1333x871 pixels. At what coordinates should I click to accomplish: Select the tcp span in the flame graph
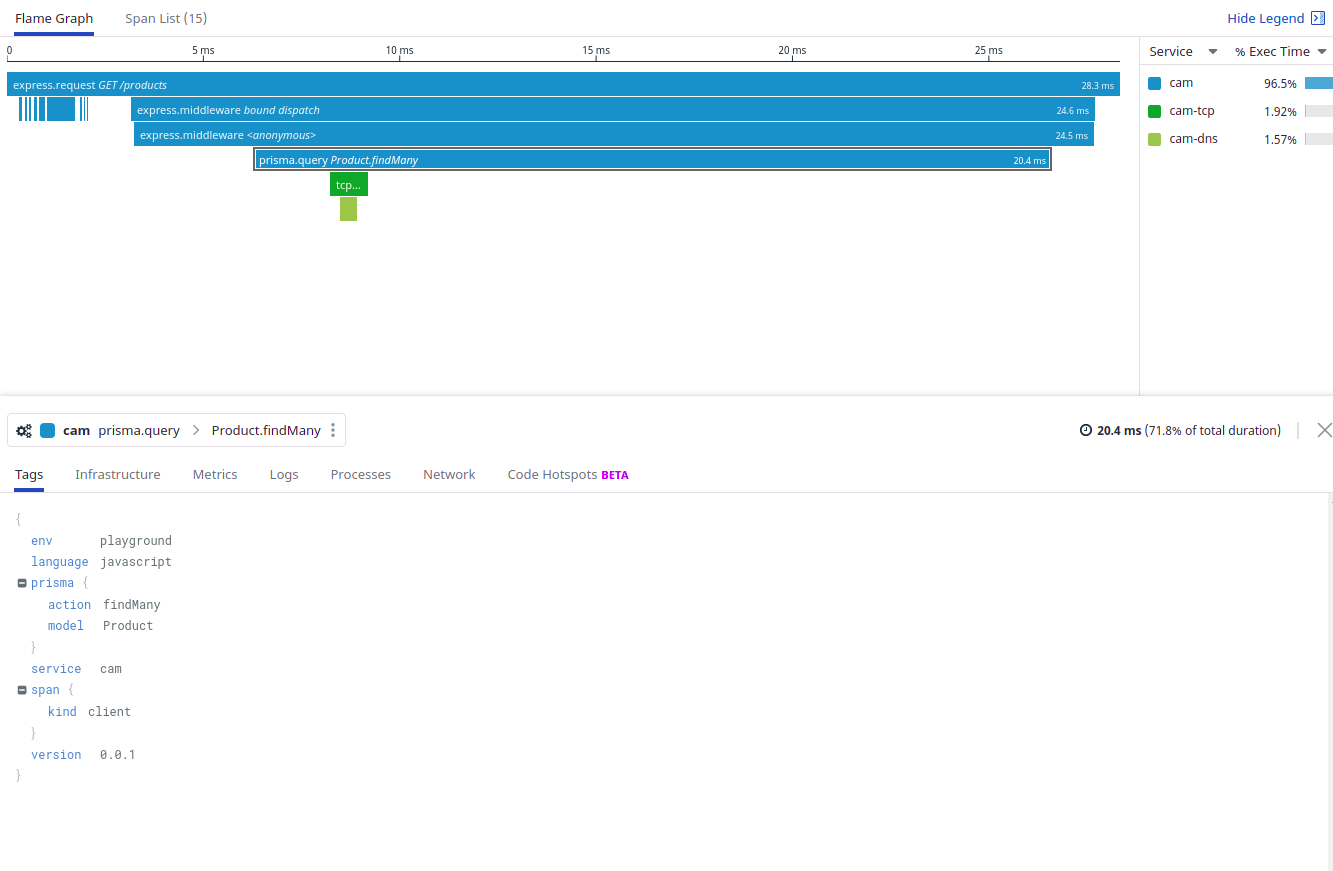pyautogui.click(x=348, y=184)
